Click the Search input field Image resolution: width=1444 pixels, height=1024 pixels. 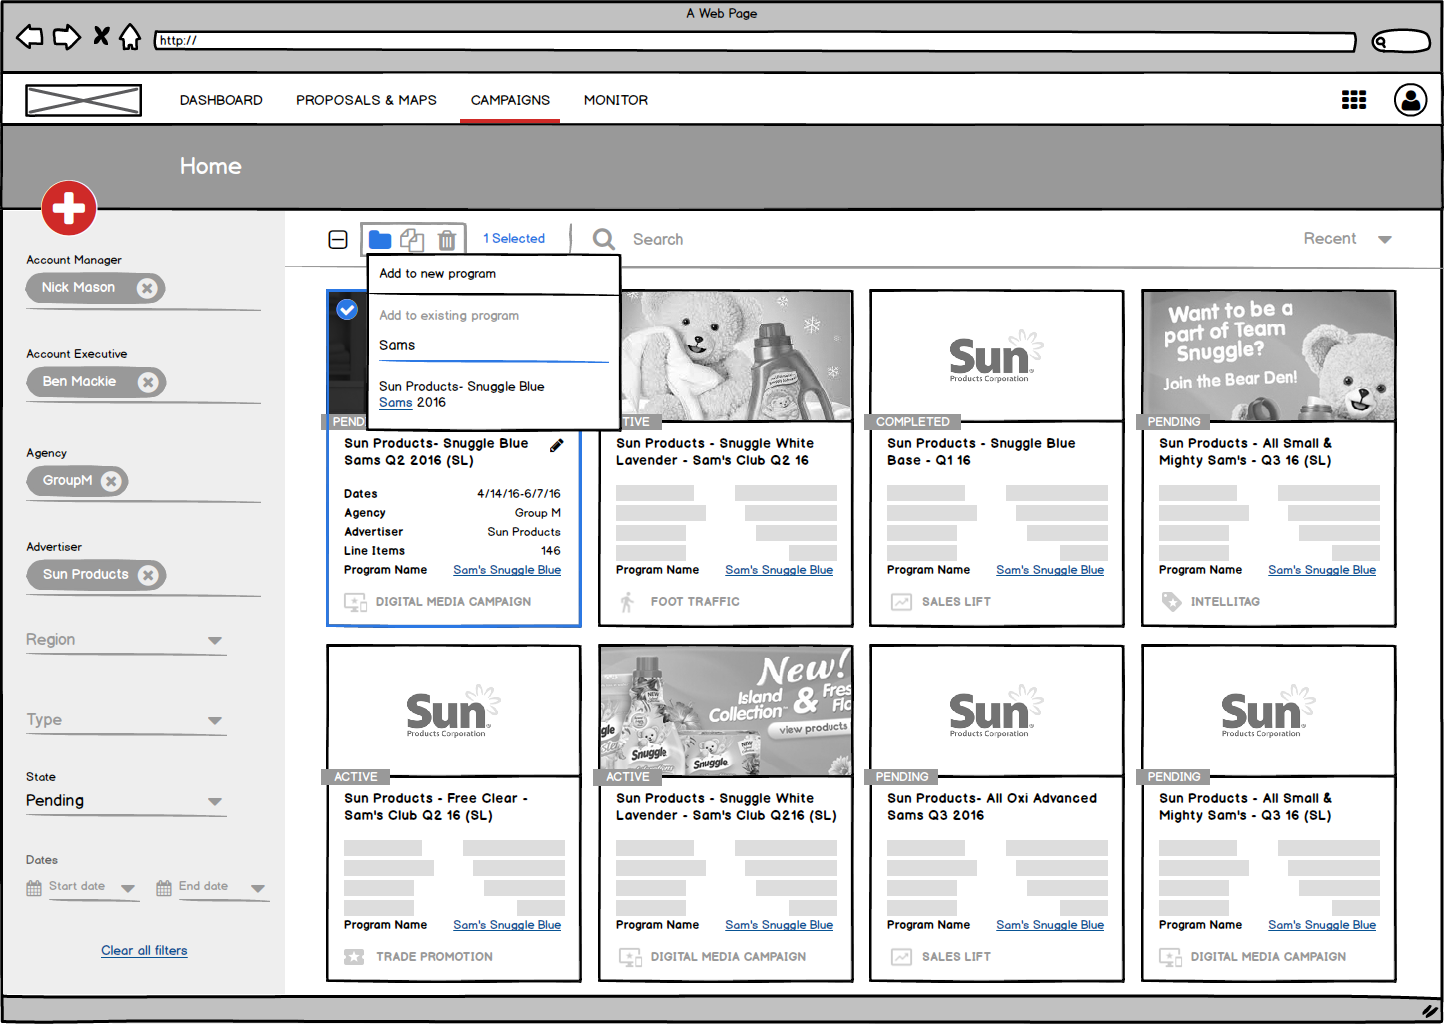(658, 240)
